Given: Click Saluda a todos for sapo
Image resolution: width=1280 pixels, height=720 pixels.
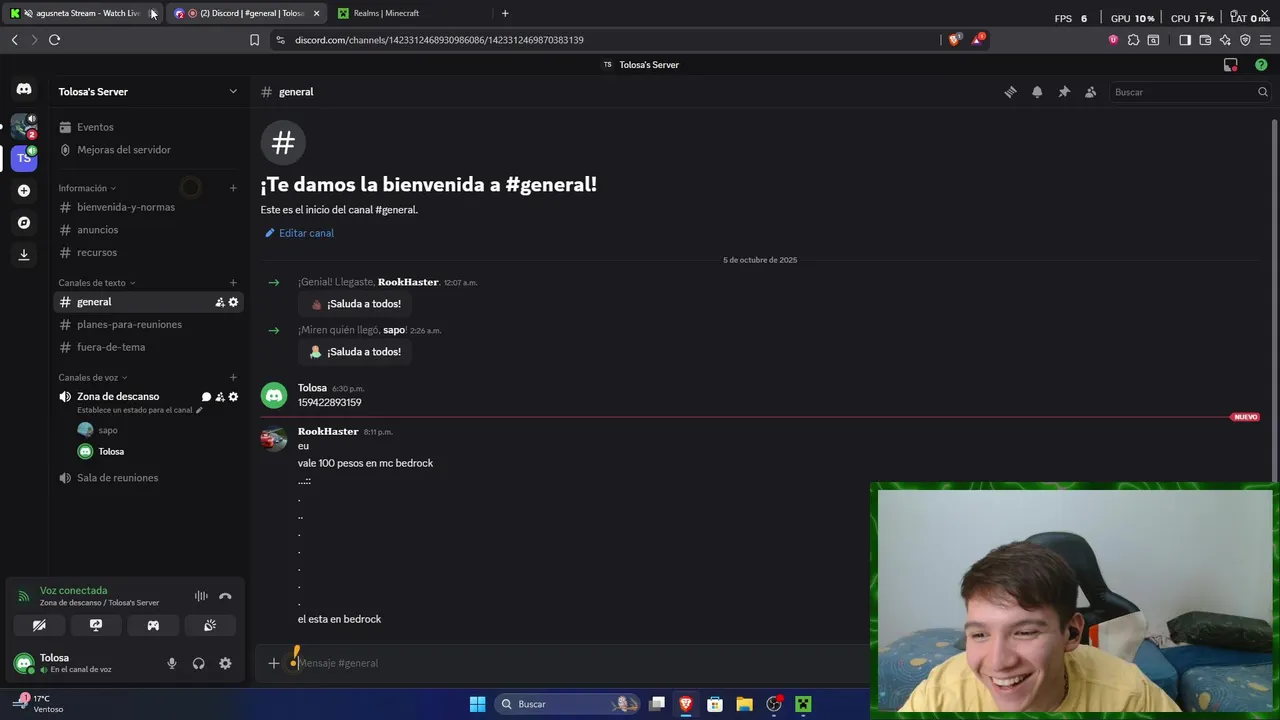Looking at the screenshot, I should click(x=355, y=352).
